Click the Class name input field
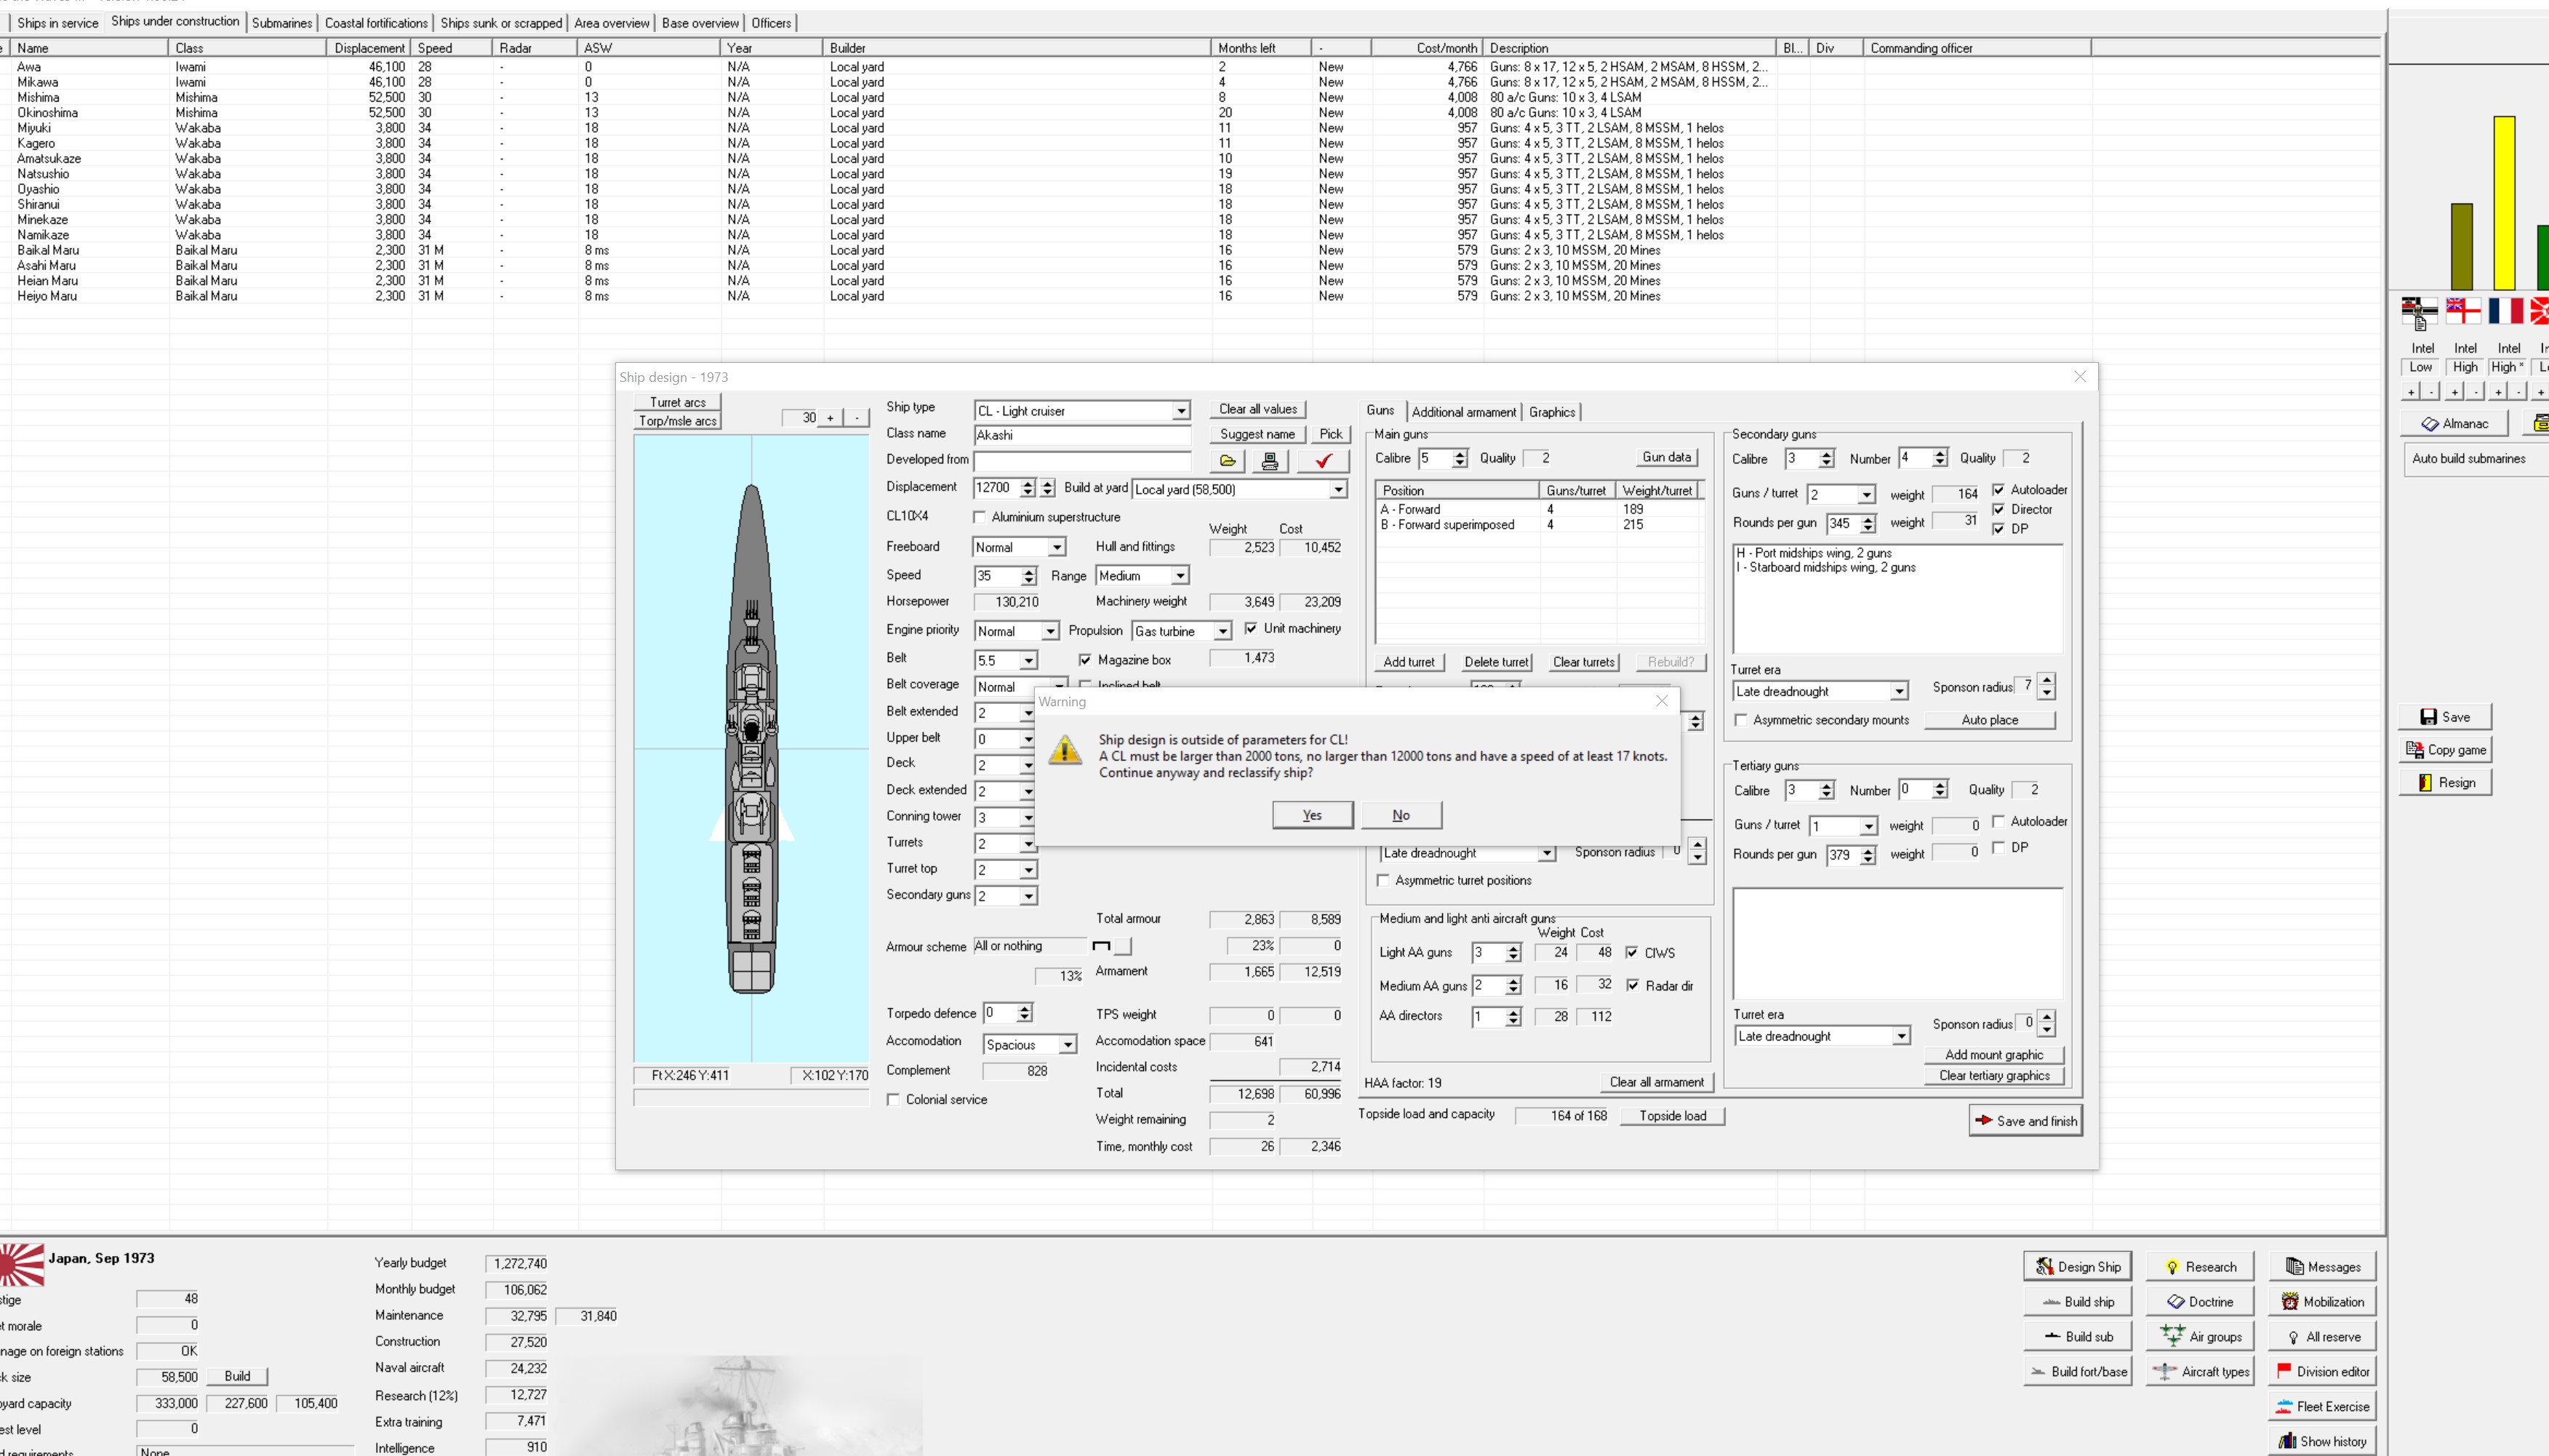The height and width of the screenshot is (1456, 2549). click(1082, 435)
